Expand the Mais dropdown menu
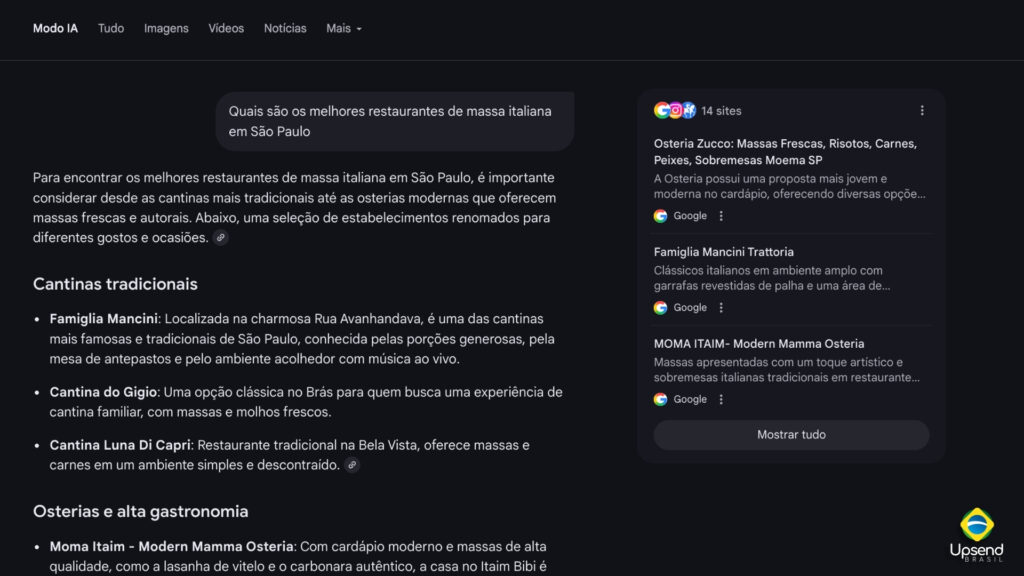Screen dimensions: 1024x576 click(344, 29)
